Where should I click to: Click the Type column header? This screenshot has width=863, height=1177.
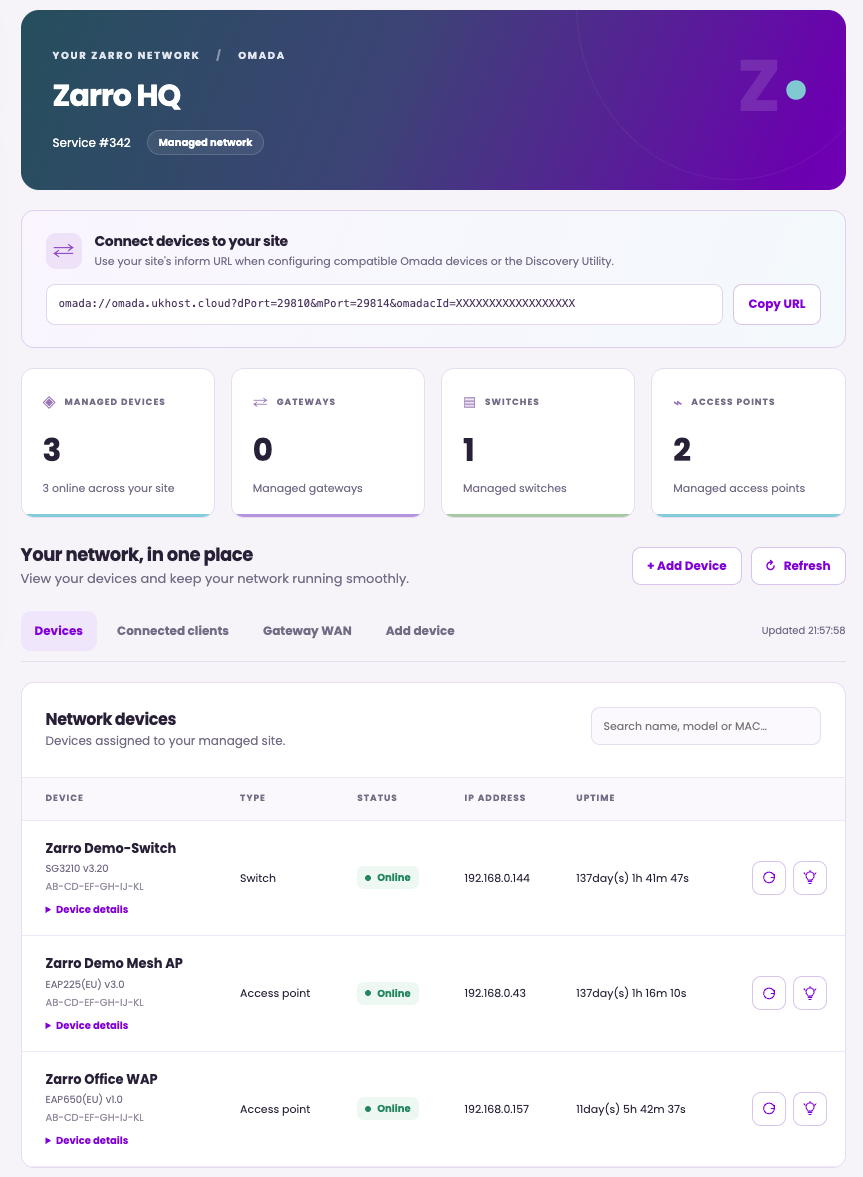[x=253, y=798]
